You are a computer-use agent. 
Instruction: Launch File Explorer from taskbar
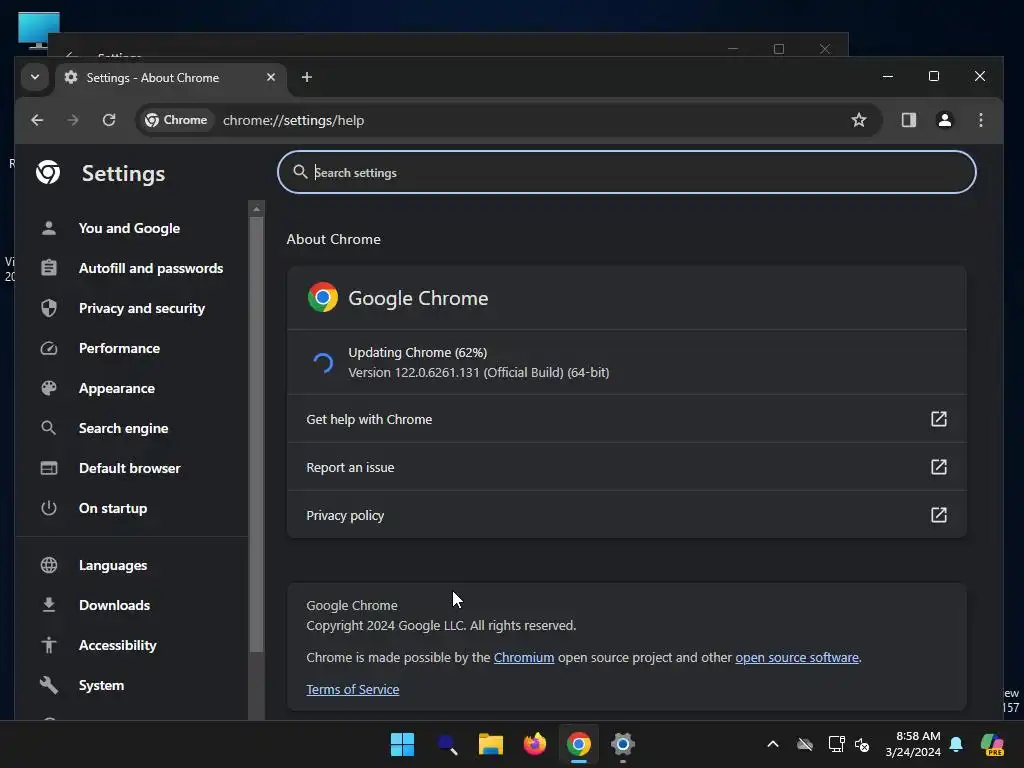490,744
